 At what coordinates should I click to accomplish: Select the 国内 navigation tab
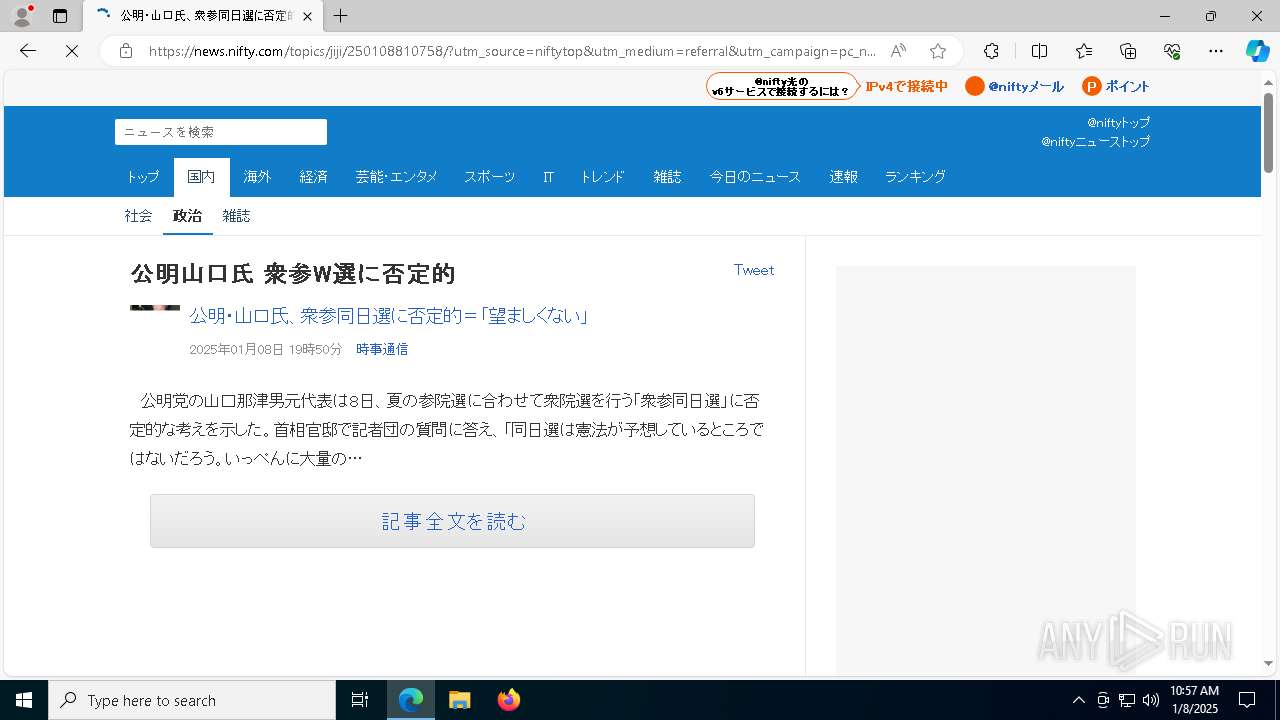[201, 177]
